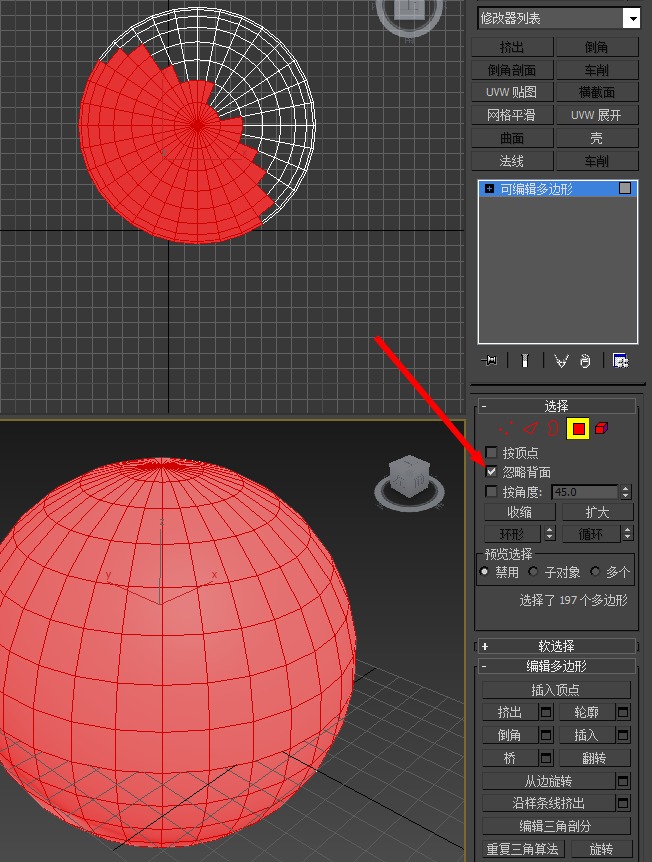Open settings box next to 倒角 in 编辑多边形
The image size is (652, 862).
546,735
